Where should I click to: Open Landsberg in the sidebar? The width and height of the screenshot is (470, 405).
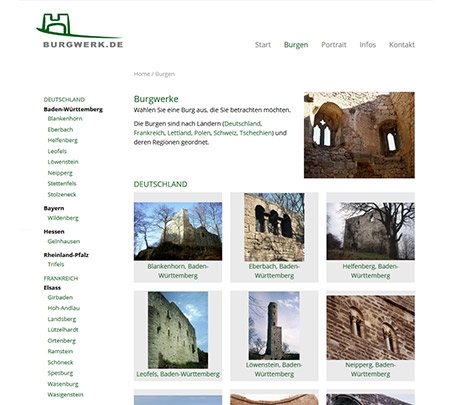tap(62, 319)
